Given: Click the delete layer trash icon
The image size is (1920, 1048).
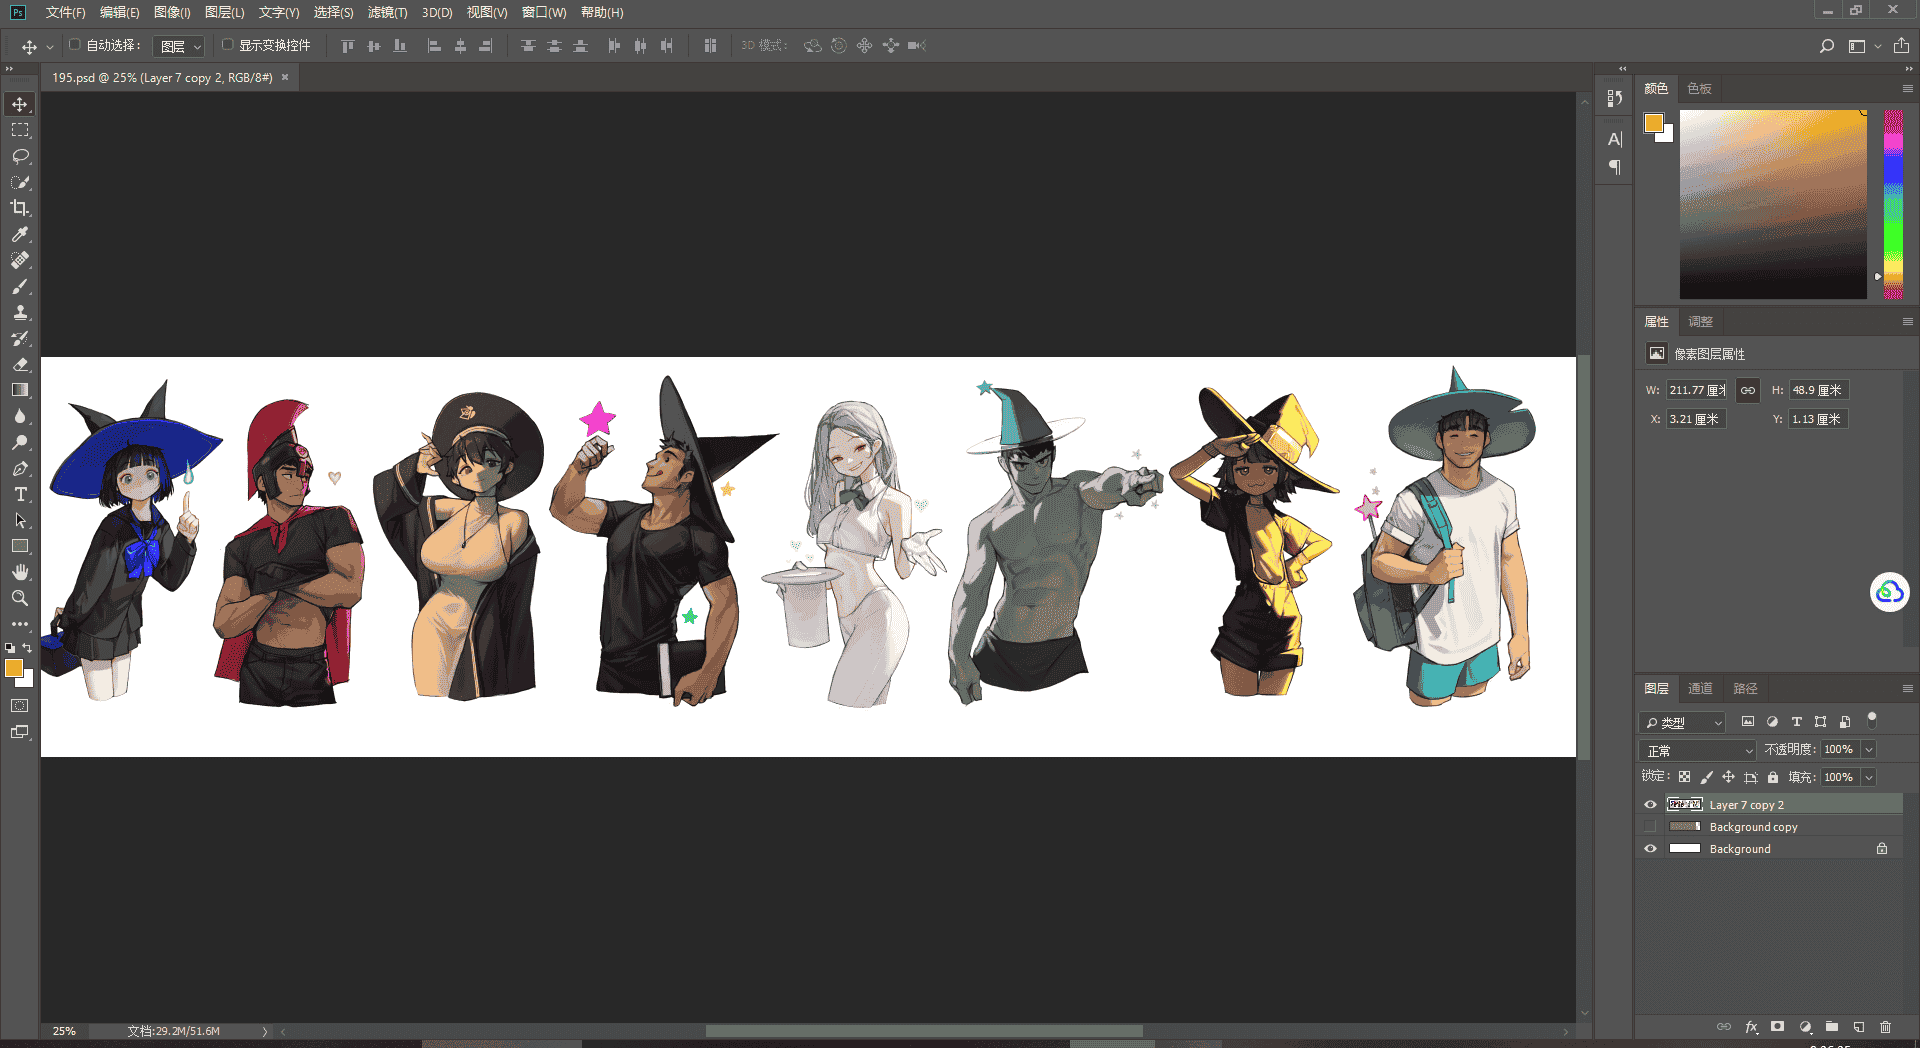Looking at the screenshot, I should click(x=1885, y=1027).
